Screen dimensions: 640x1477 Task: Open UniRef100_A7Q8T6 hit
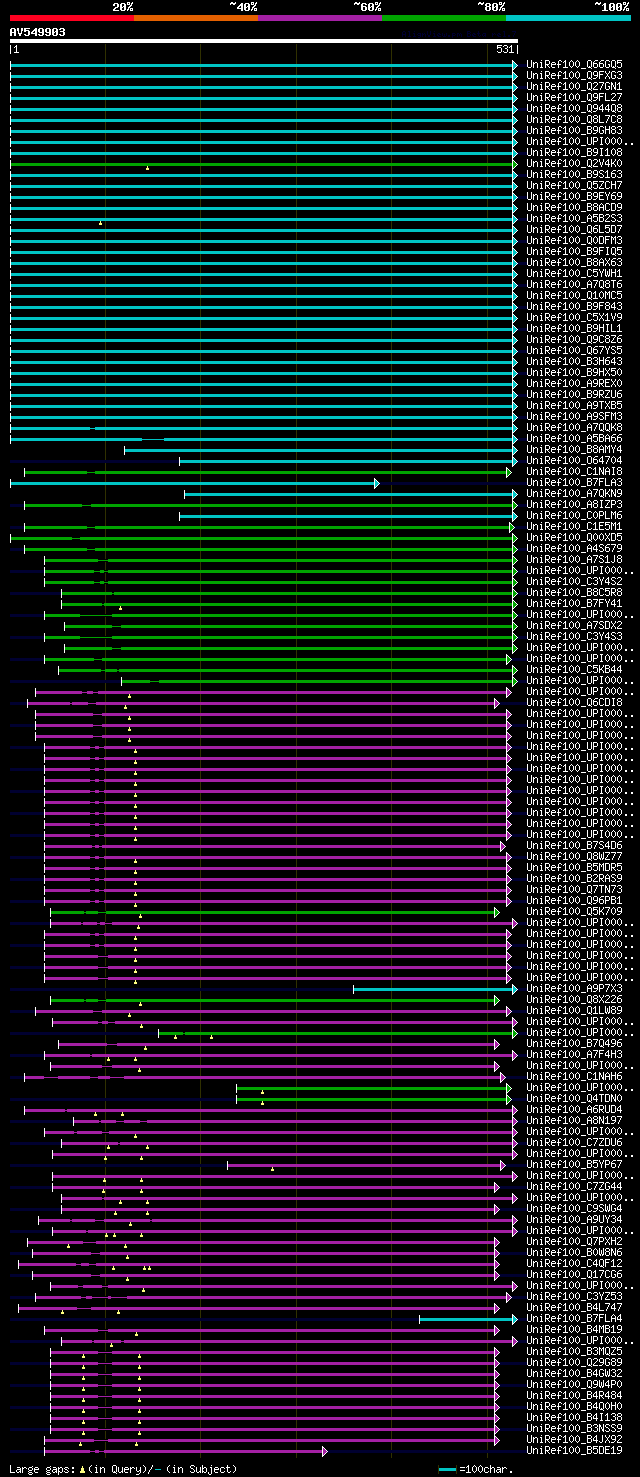[574, 284]
